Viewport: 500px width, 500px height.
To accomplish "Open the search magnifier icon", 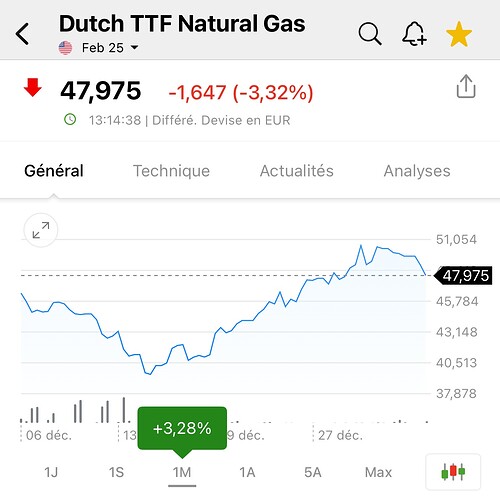I will pos(370,34).
